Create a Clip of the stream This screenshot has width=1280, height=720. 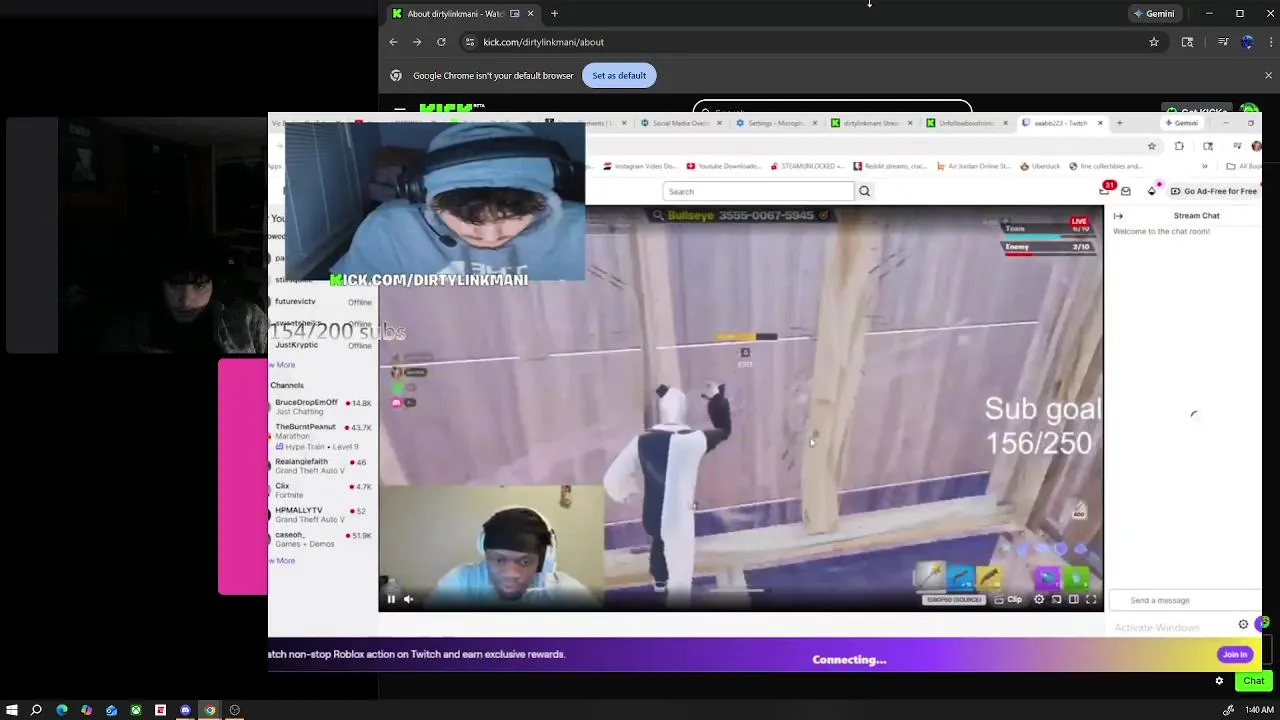pyautogui.click(x=1008, y=599)
